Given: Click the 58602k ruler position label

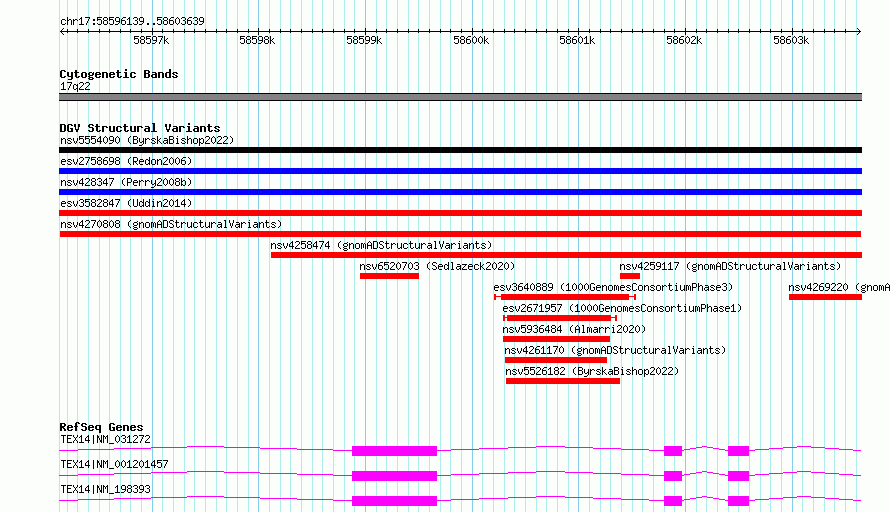Looking at the screenshot, I should pos(684,40).
